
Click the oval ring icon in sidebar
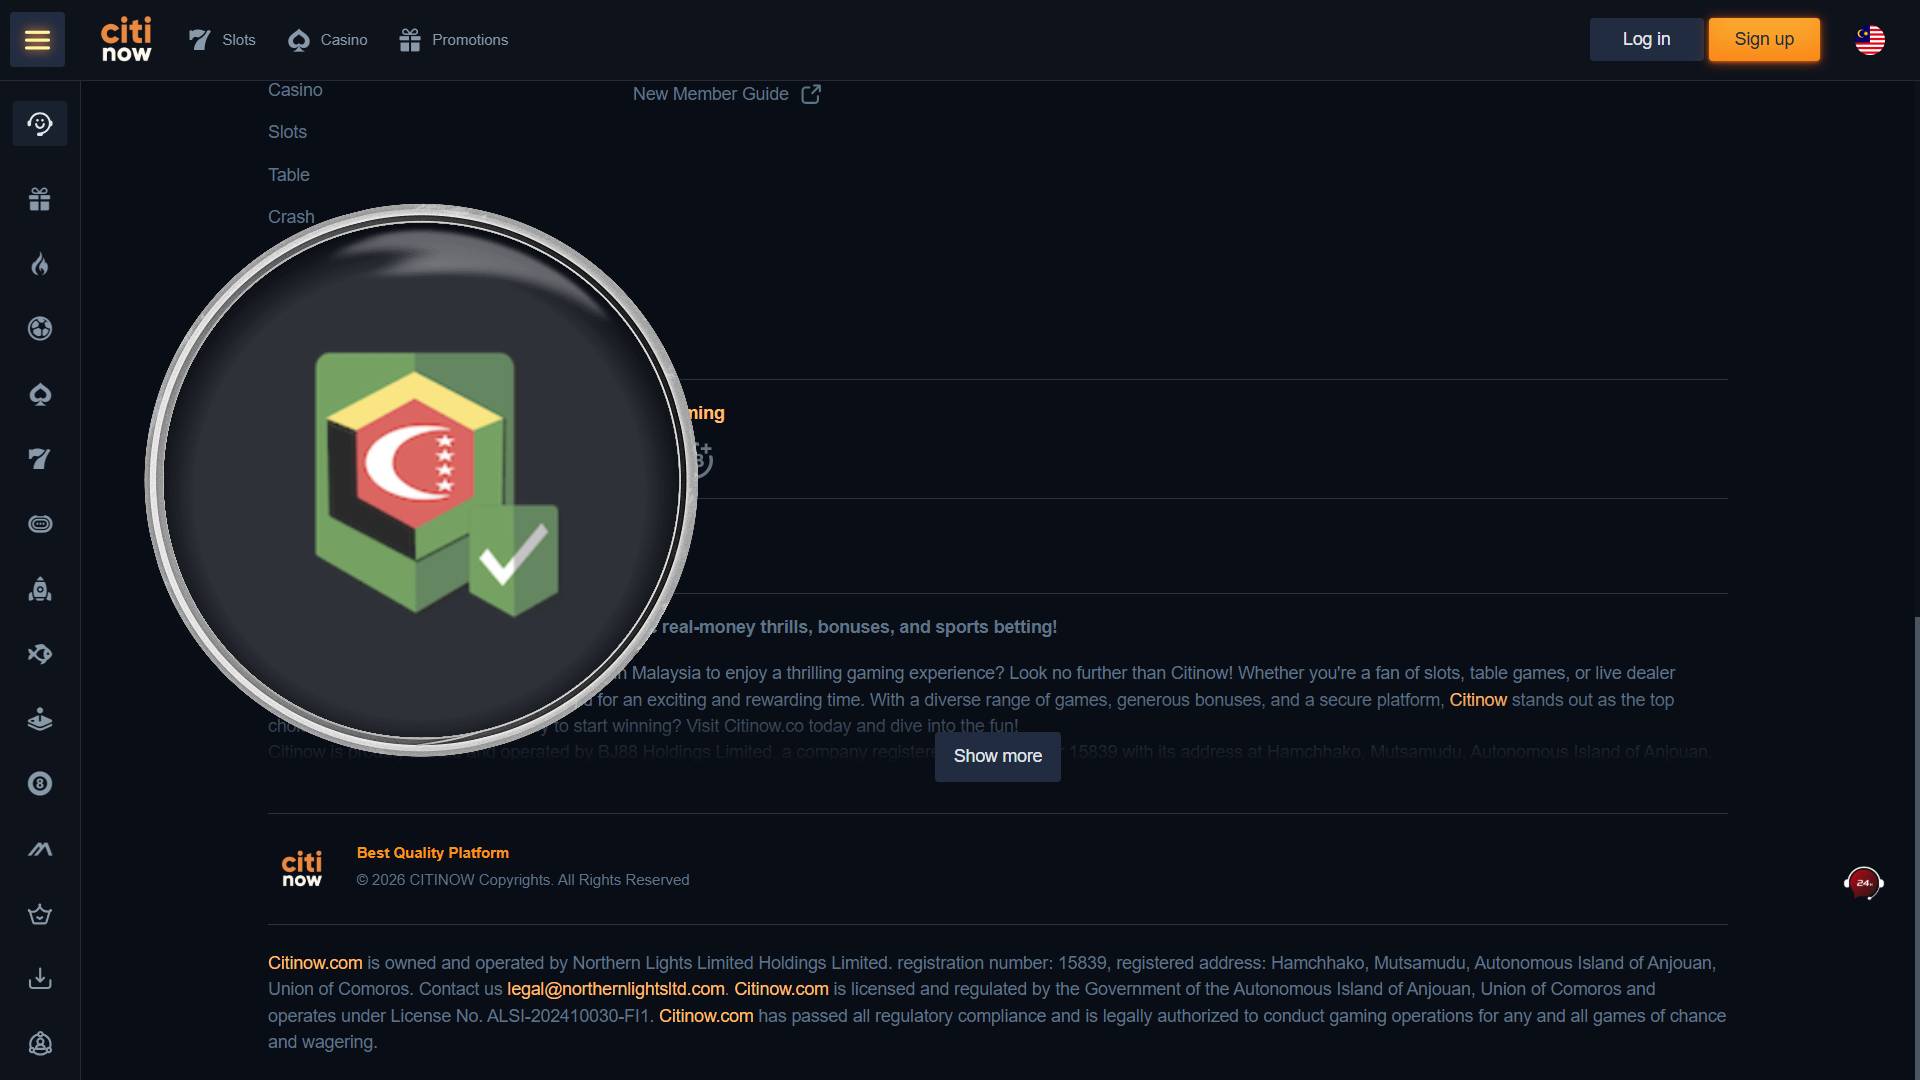[40, 524]
